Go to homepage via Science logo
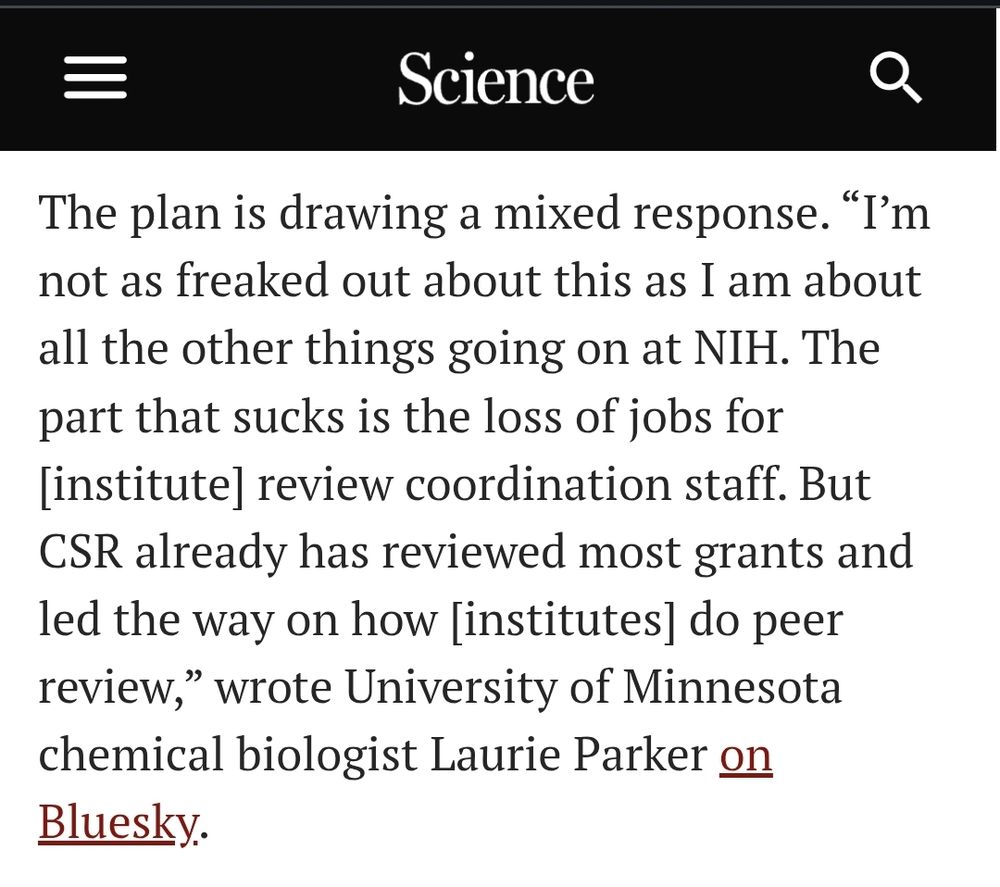Screen dimensions: 1000x887 tap(496, 78)
